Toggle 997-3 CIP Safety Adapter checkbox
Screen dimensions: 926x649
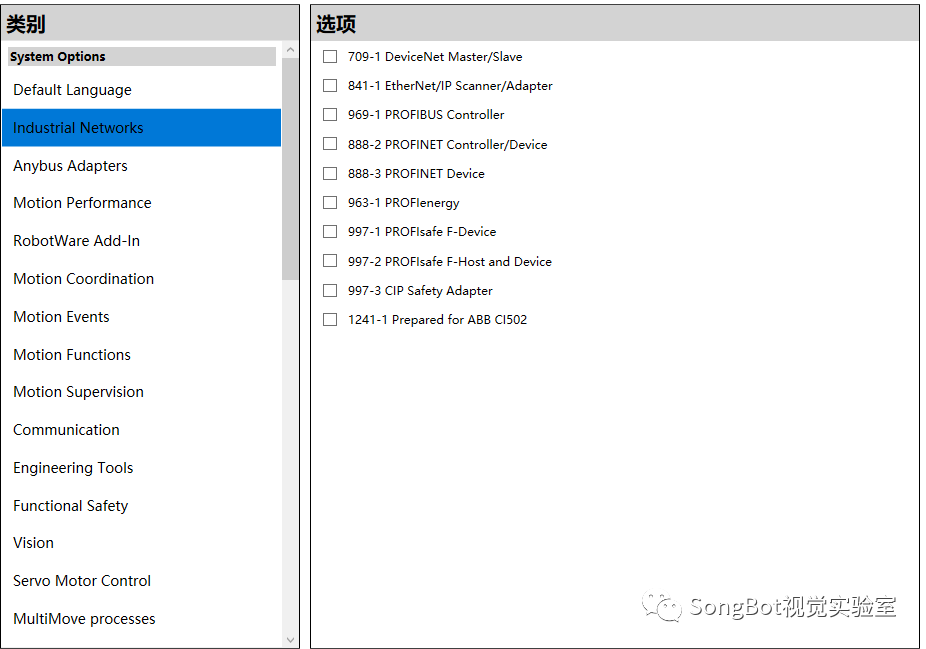330,291
